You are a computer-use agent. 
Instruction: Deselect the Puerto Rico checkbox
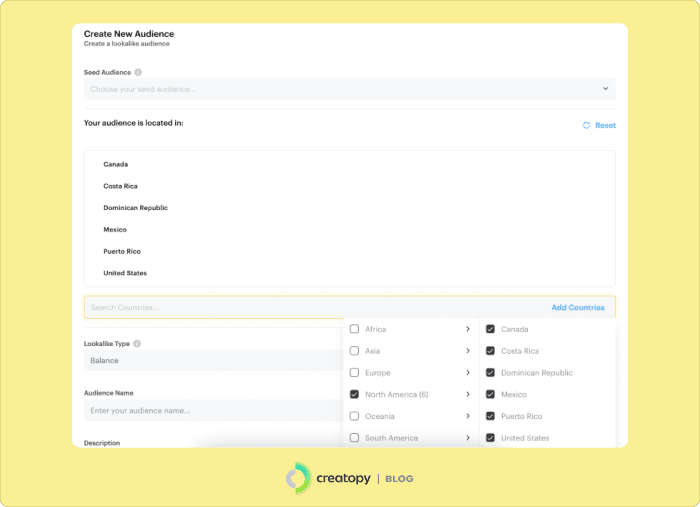coord(490,416)
